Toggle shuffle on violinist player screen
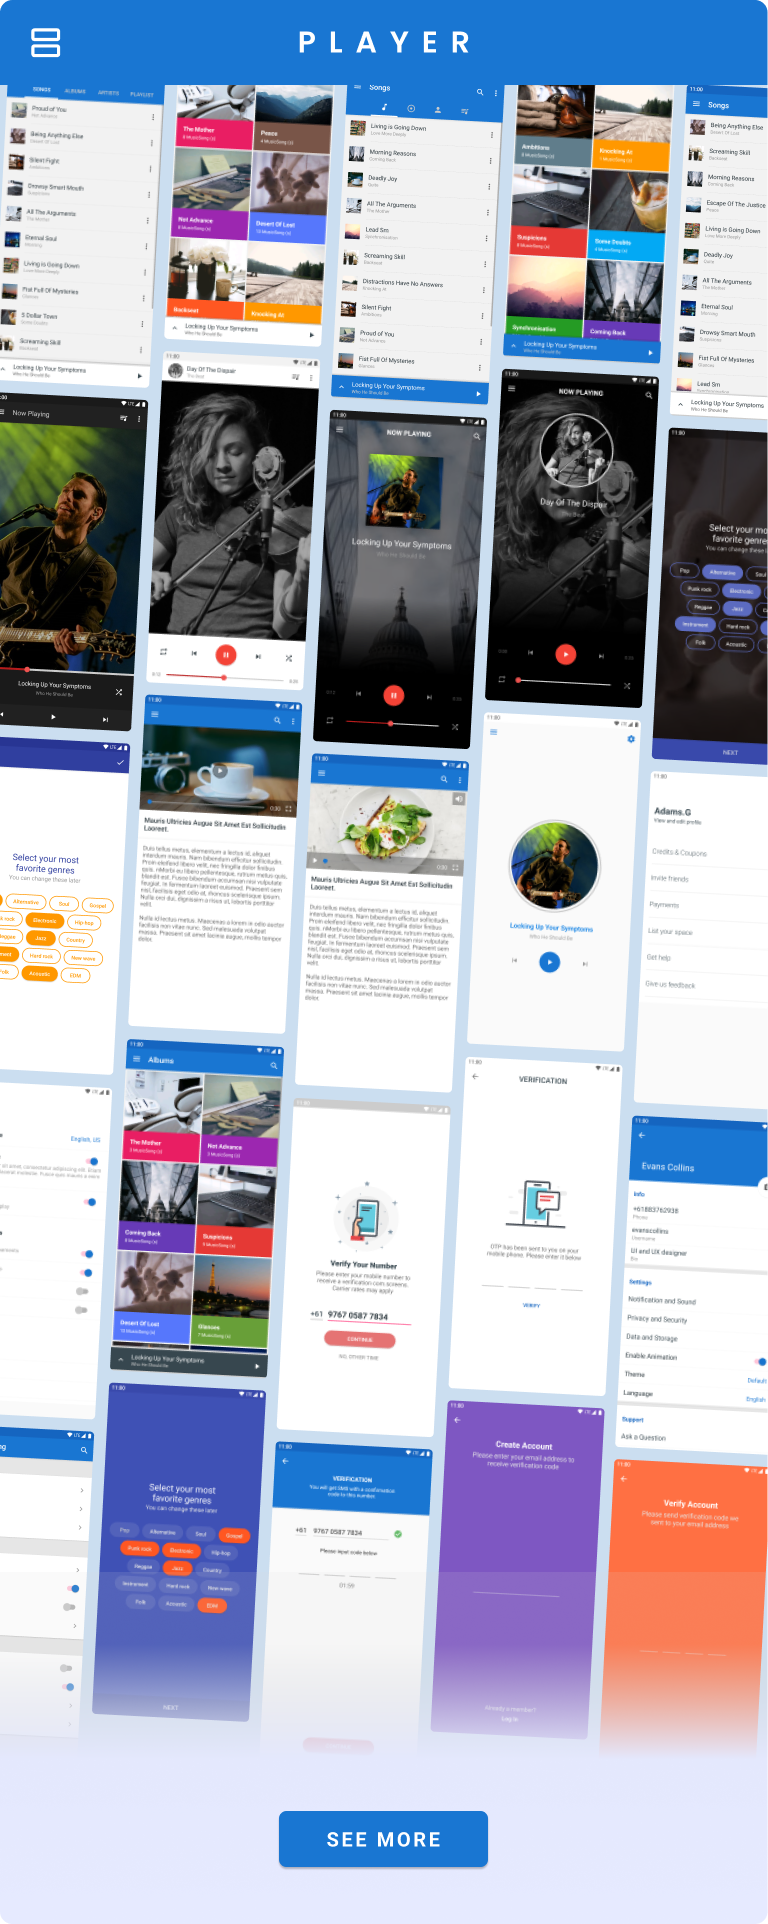 tap(288, 658)
